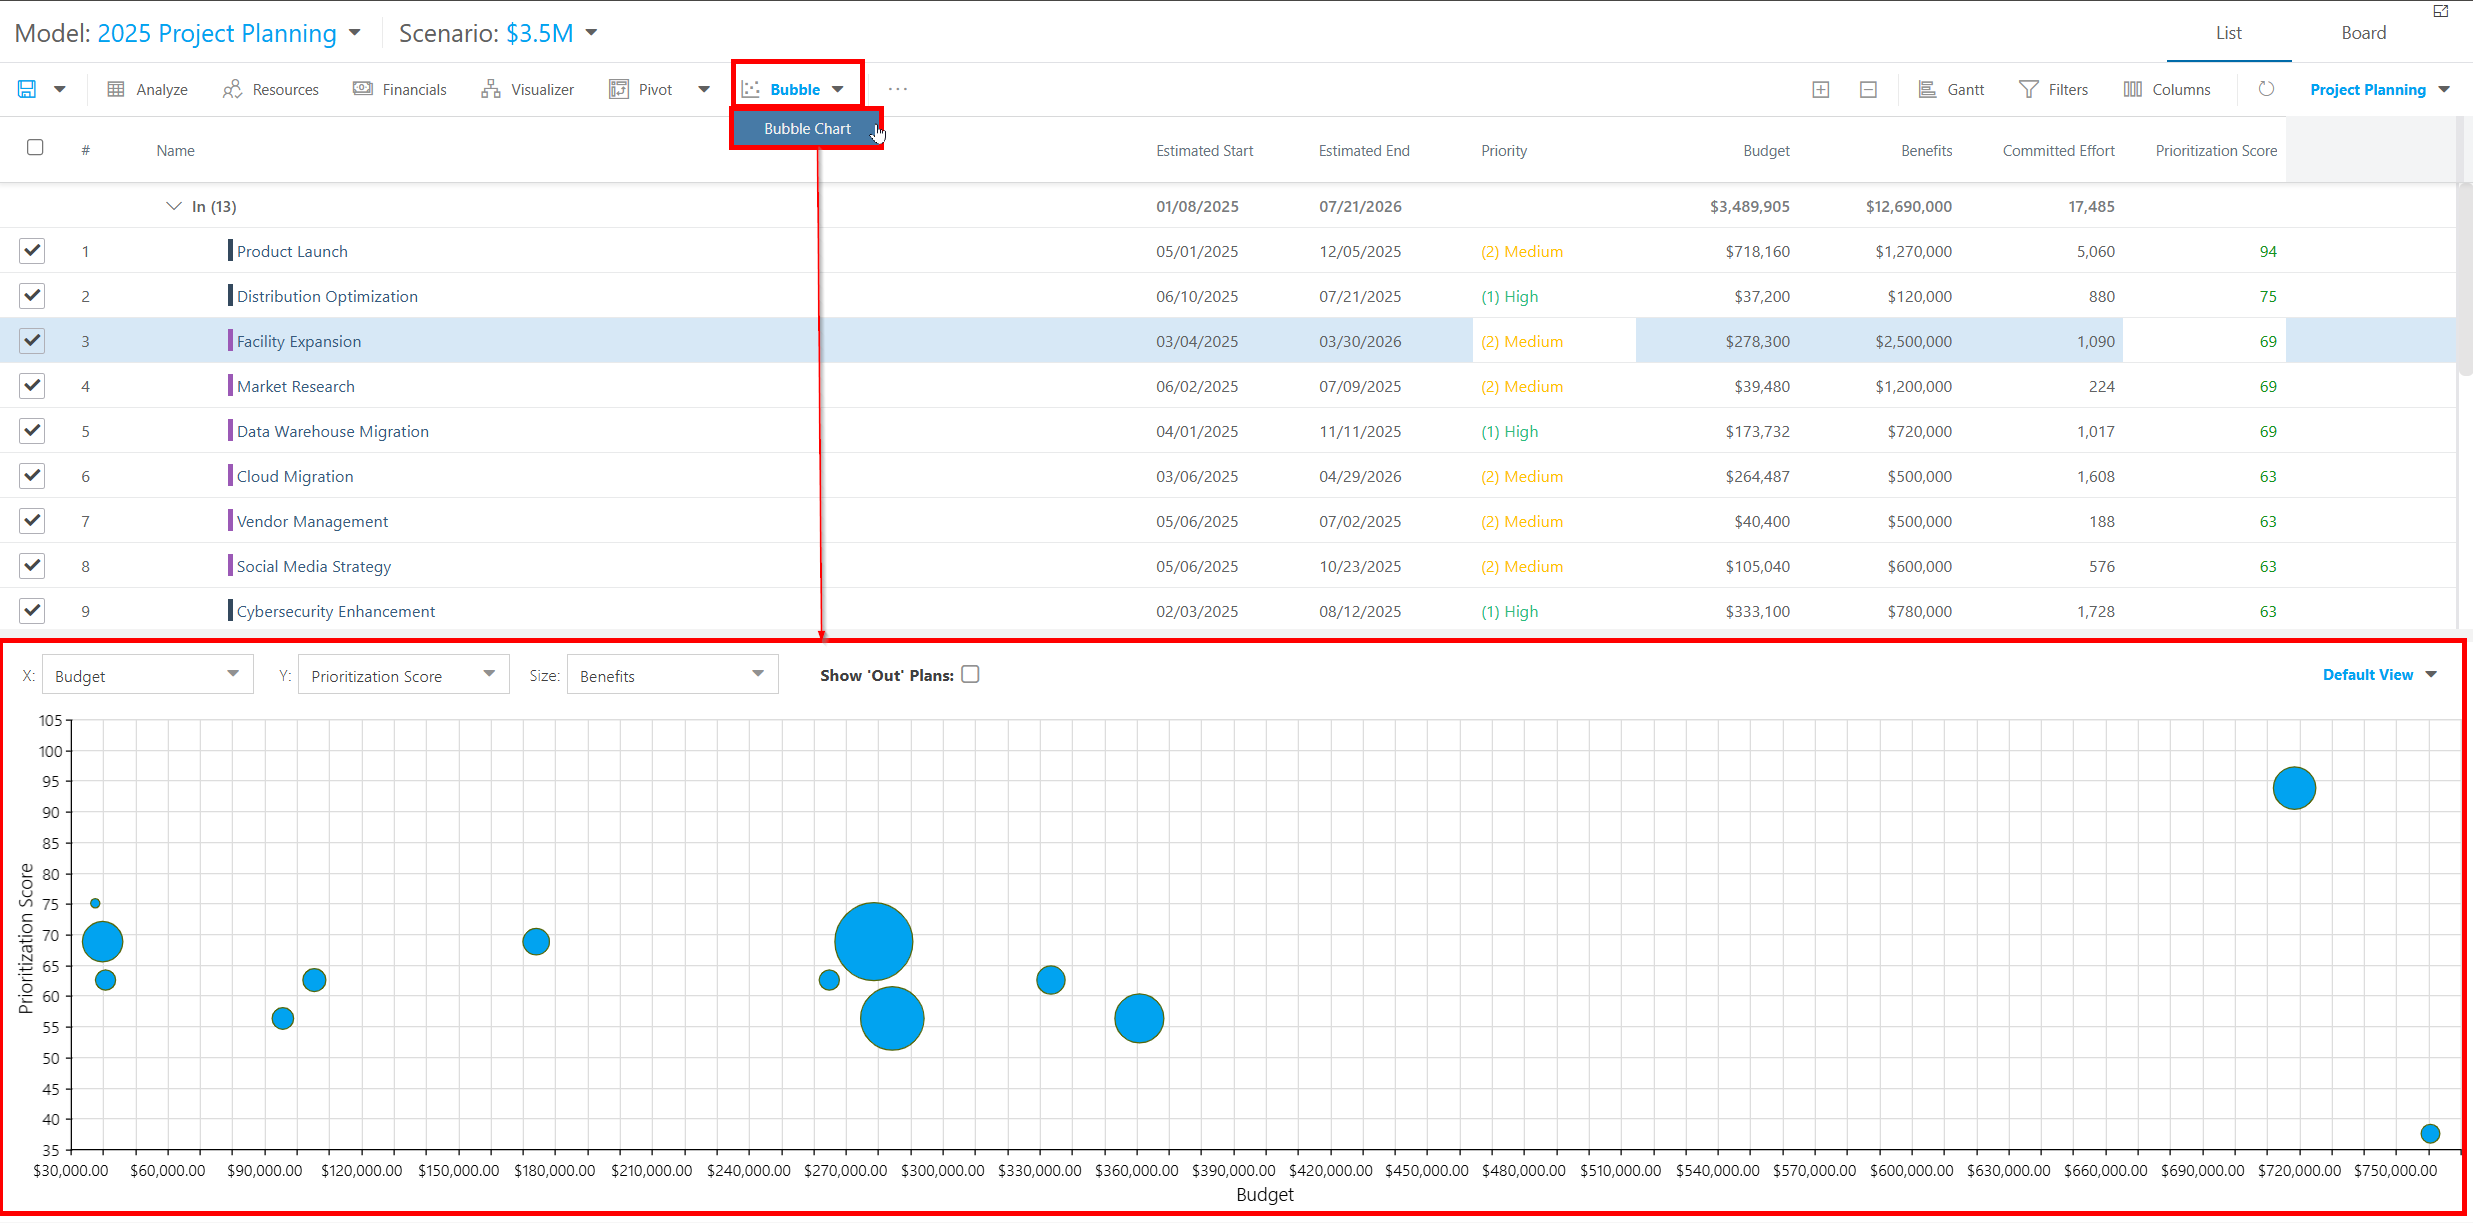Viewport: 2473px width, 1223px height.
Task: Uncheck the Cloud Migration row checkbox
Action: (x=32, y=475)
